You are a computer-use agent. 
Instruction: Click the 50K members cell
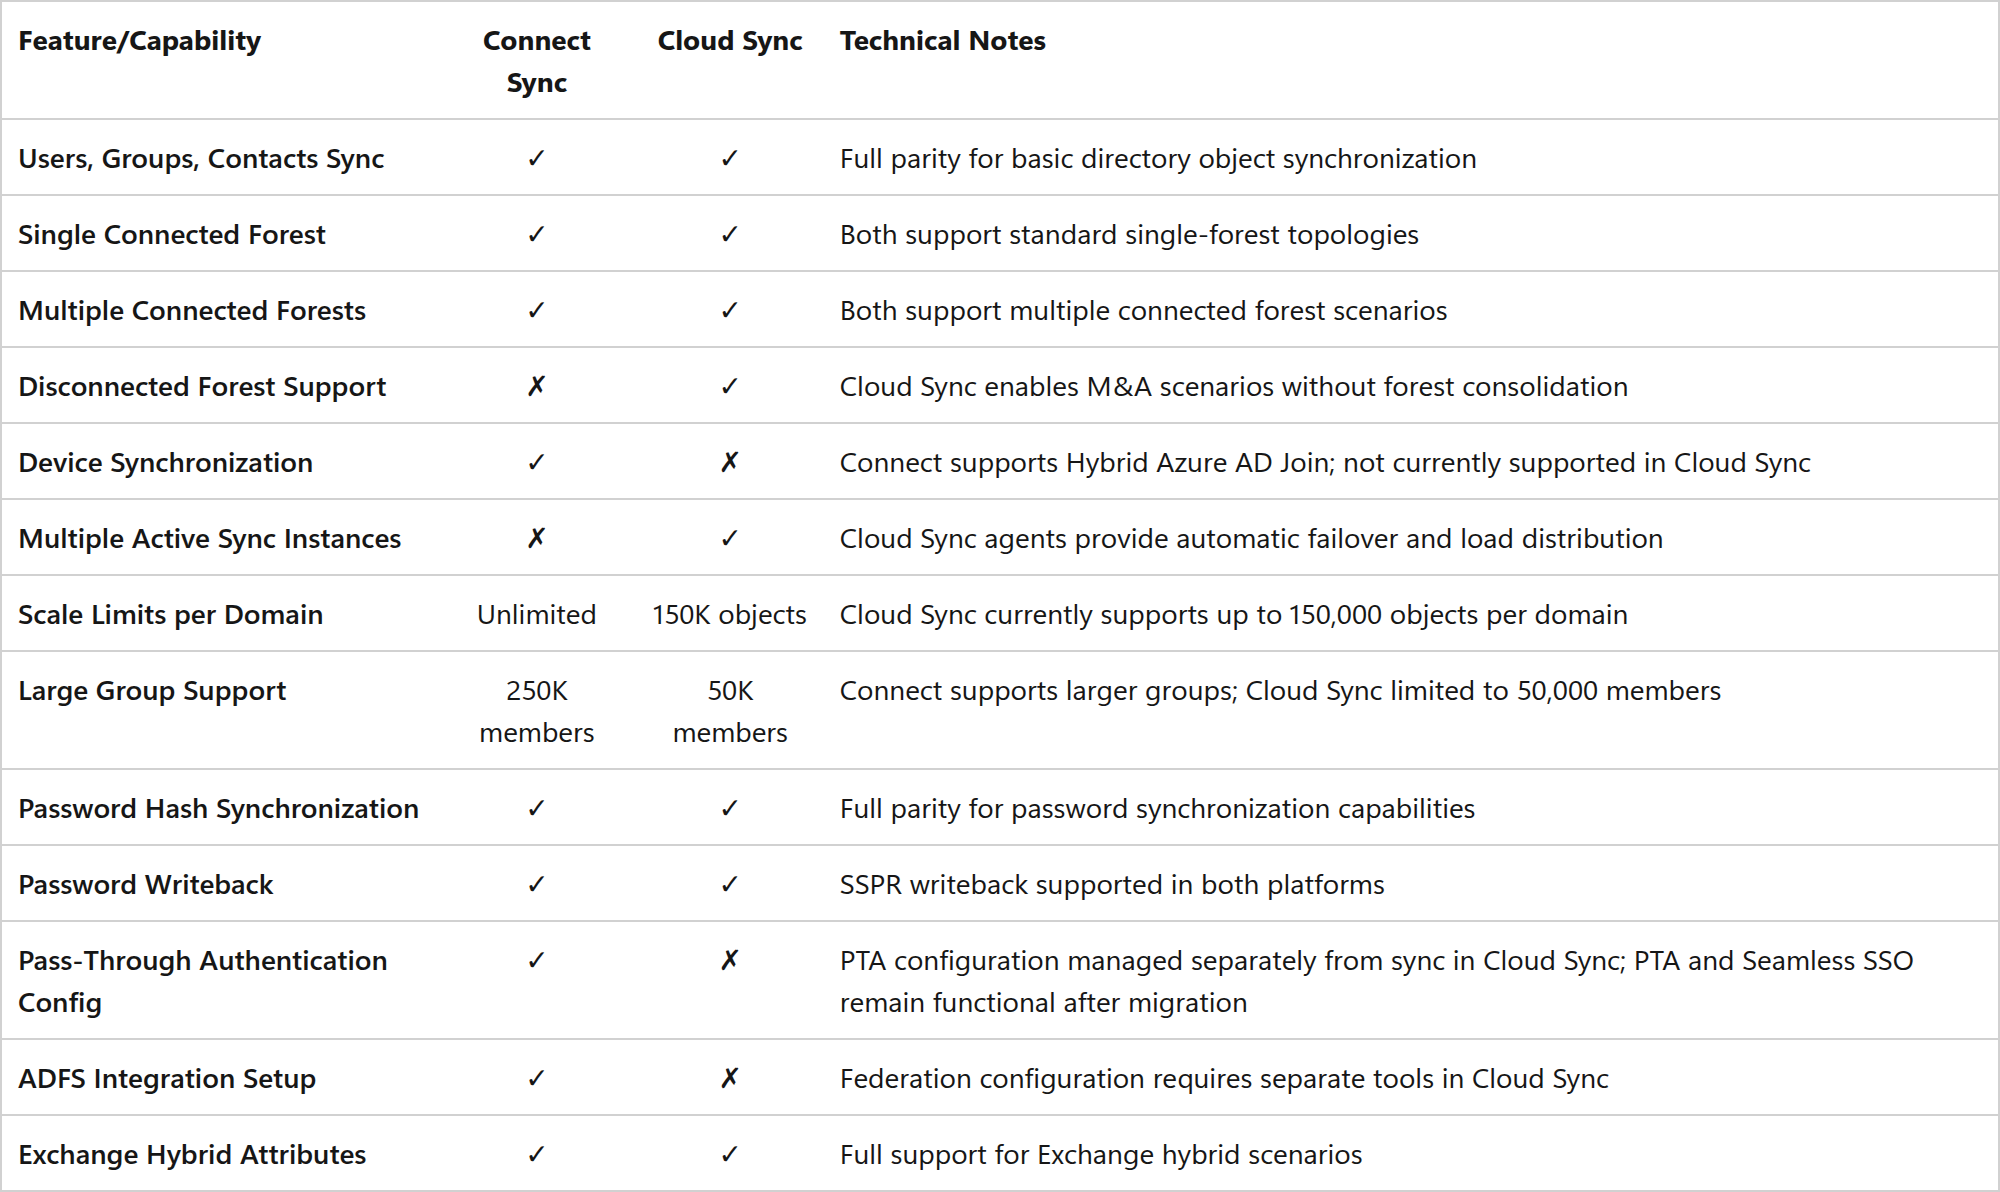pos(730,711)
